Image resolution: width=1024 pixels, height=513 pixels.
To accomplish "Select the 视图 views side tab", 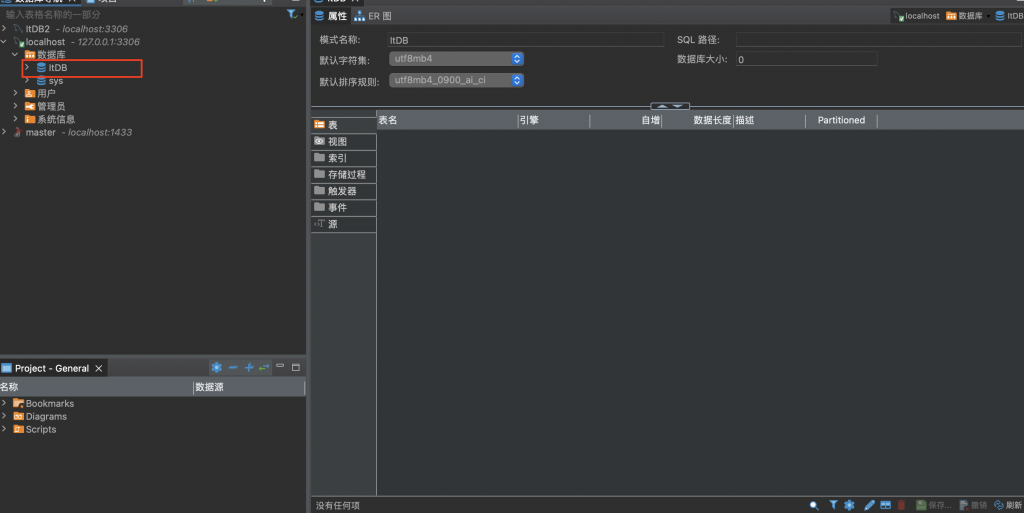I will (x=344, y=141).
